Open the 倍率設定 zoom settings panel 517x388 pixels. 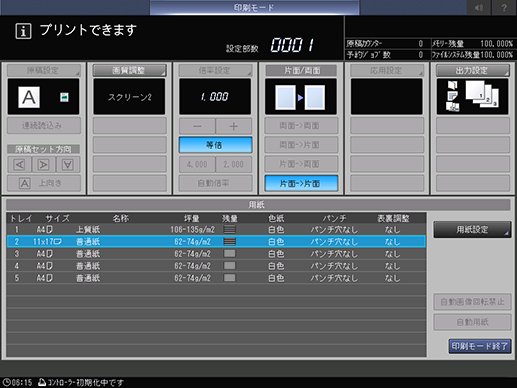(x=215, y=70)
